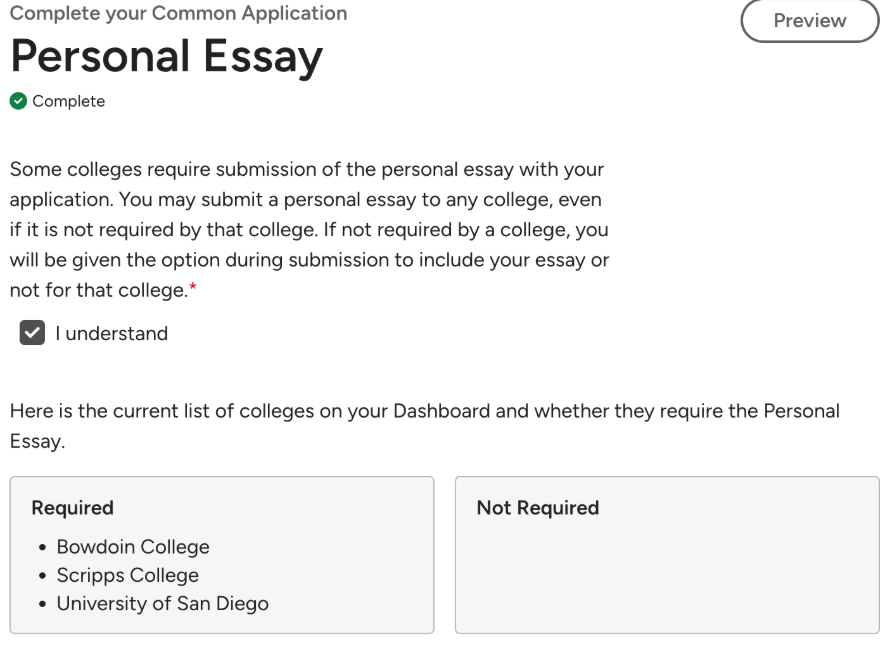Toggle the "I understand" checkbox

pyautogui.click(x=33, y=334)
